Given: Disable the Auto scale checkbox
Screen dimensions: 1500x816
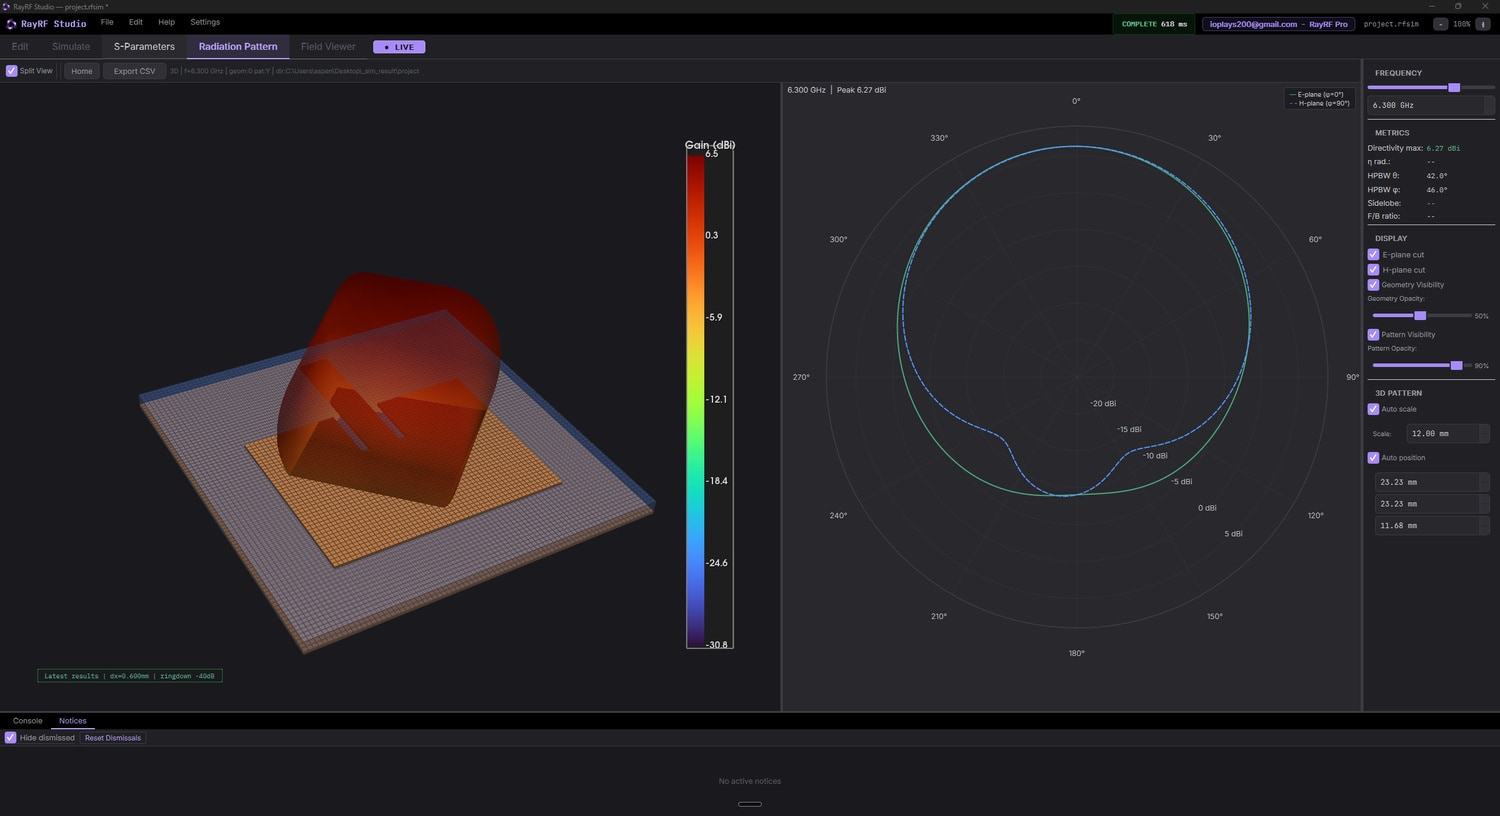Looking at the screenshot, I should pyautogui.click(x=1373, y=409).
